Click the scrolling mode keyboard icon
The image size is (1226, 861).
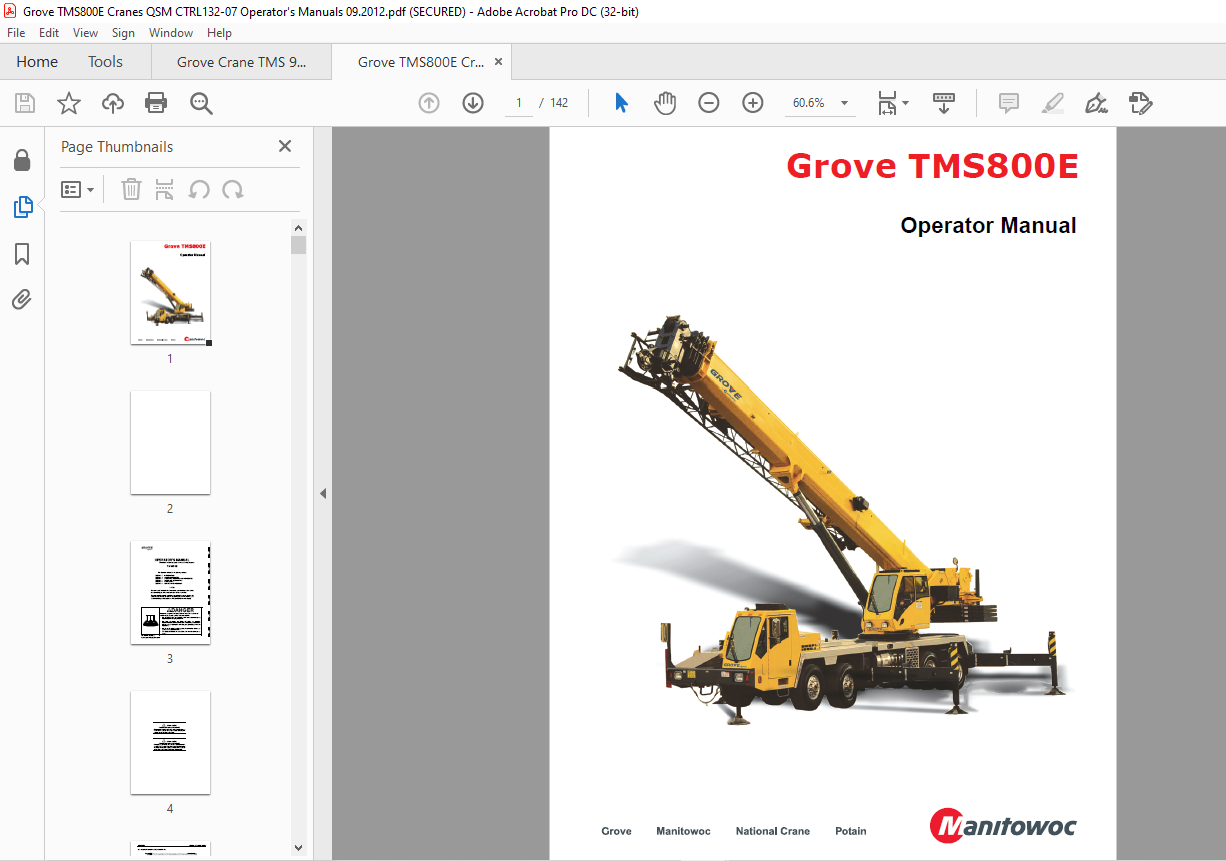[944, 103]
